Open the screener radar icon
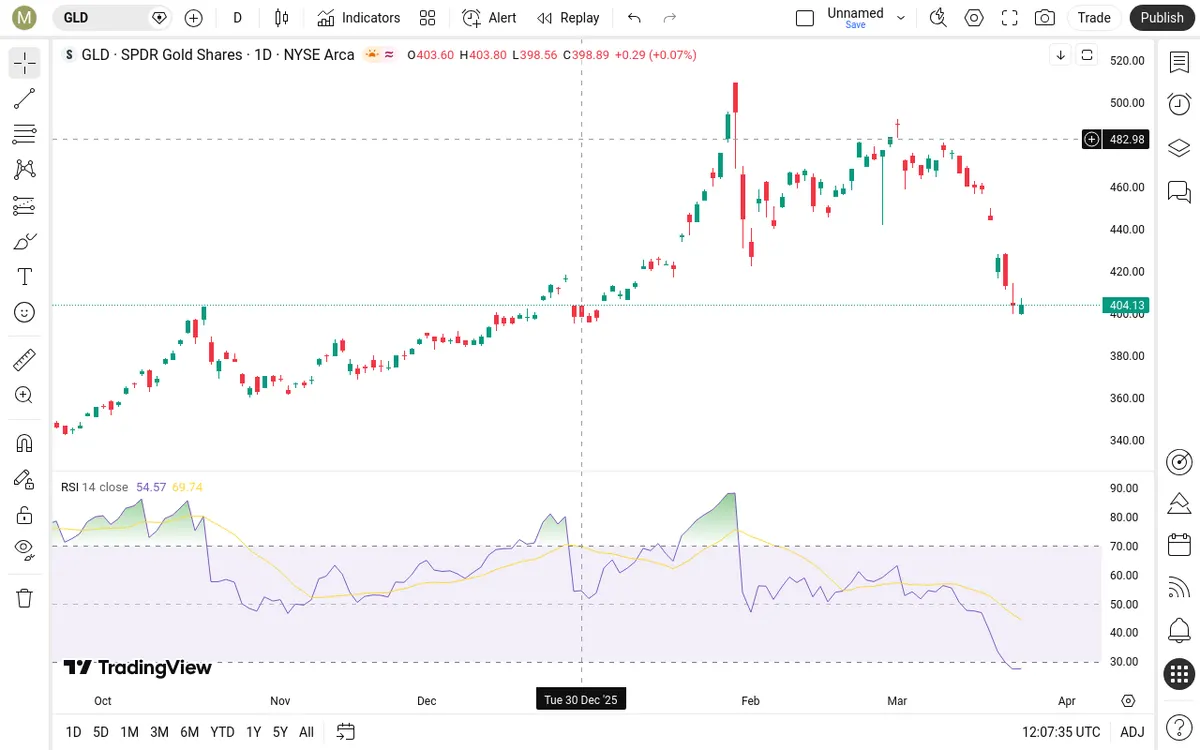This screenshot has width=1200, height=750. 1179,461
